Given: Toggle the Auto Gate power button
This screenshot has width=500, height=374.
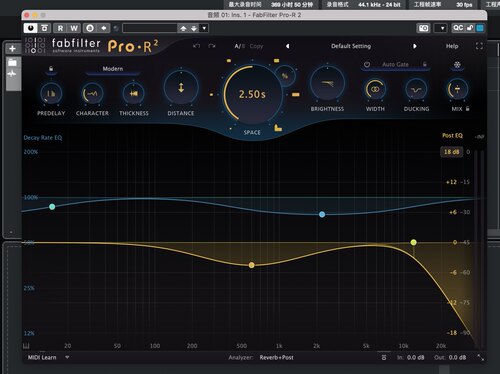Looking at the screenshot, I should [x=367, y=64].
